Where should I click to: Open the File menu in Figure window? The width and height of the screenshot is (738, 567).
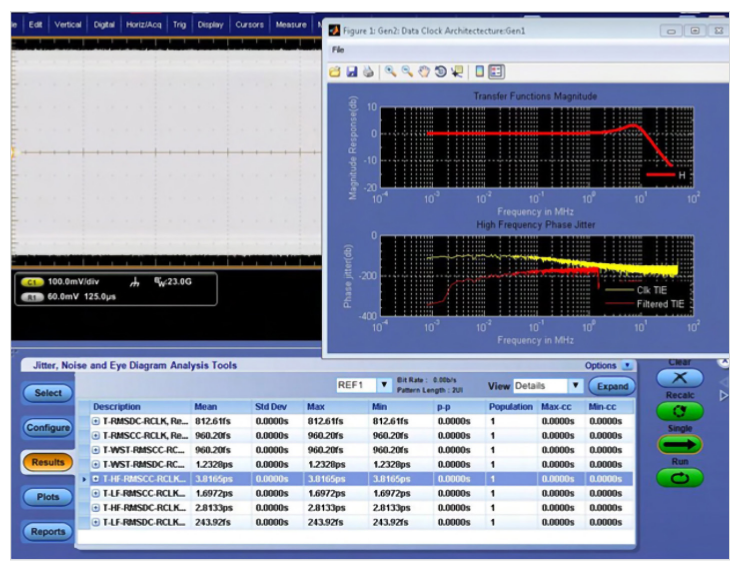[338, 49]
